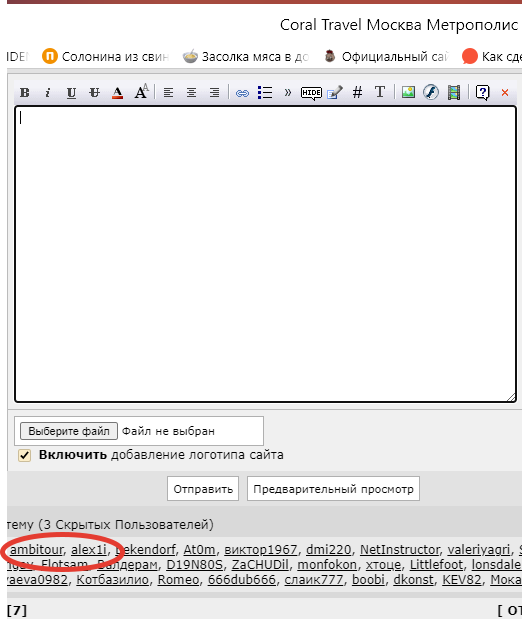This screenshot has height=619, width=522.
Task: Toggle bold formatting in editor toolbar
Action: [x=24, y=92]
